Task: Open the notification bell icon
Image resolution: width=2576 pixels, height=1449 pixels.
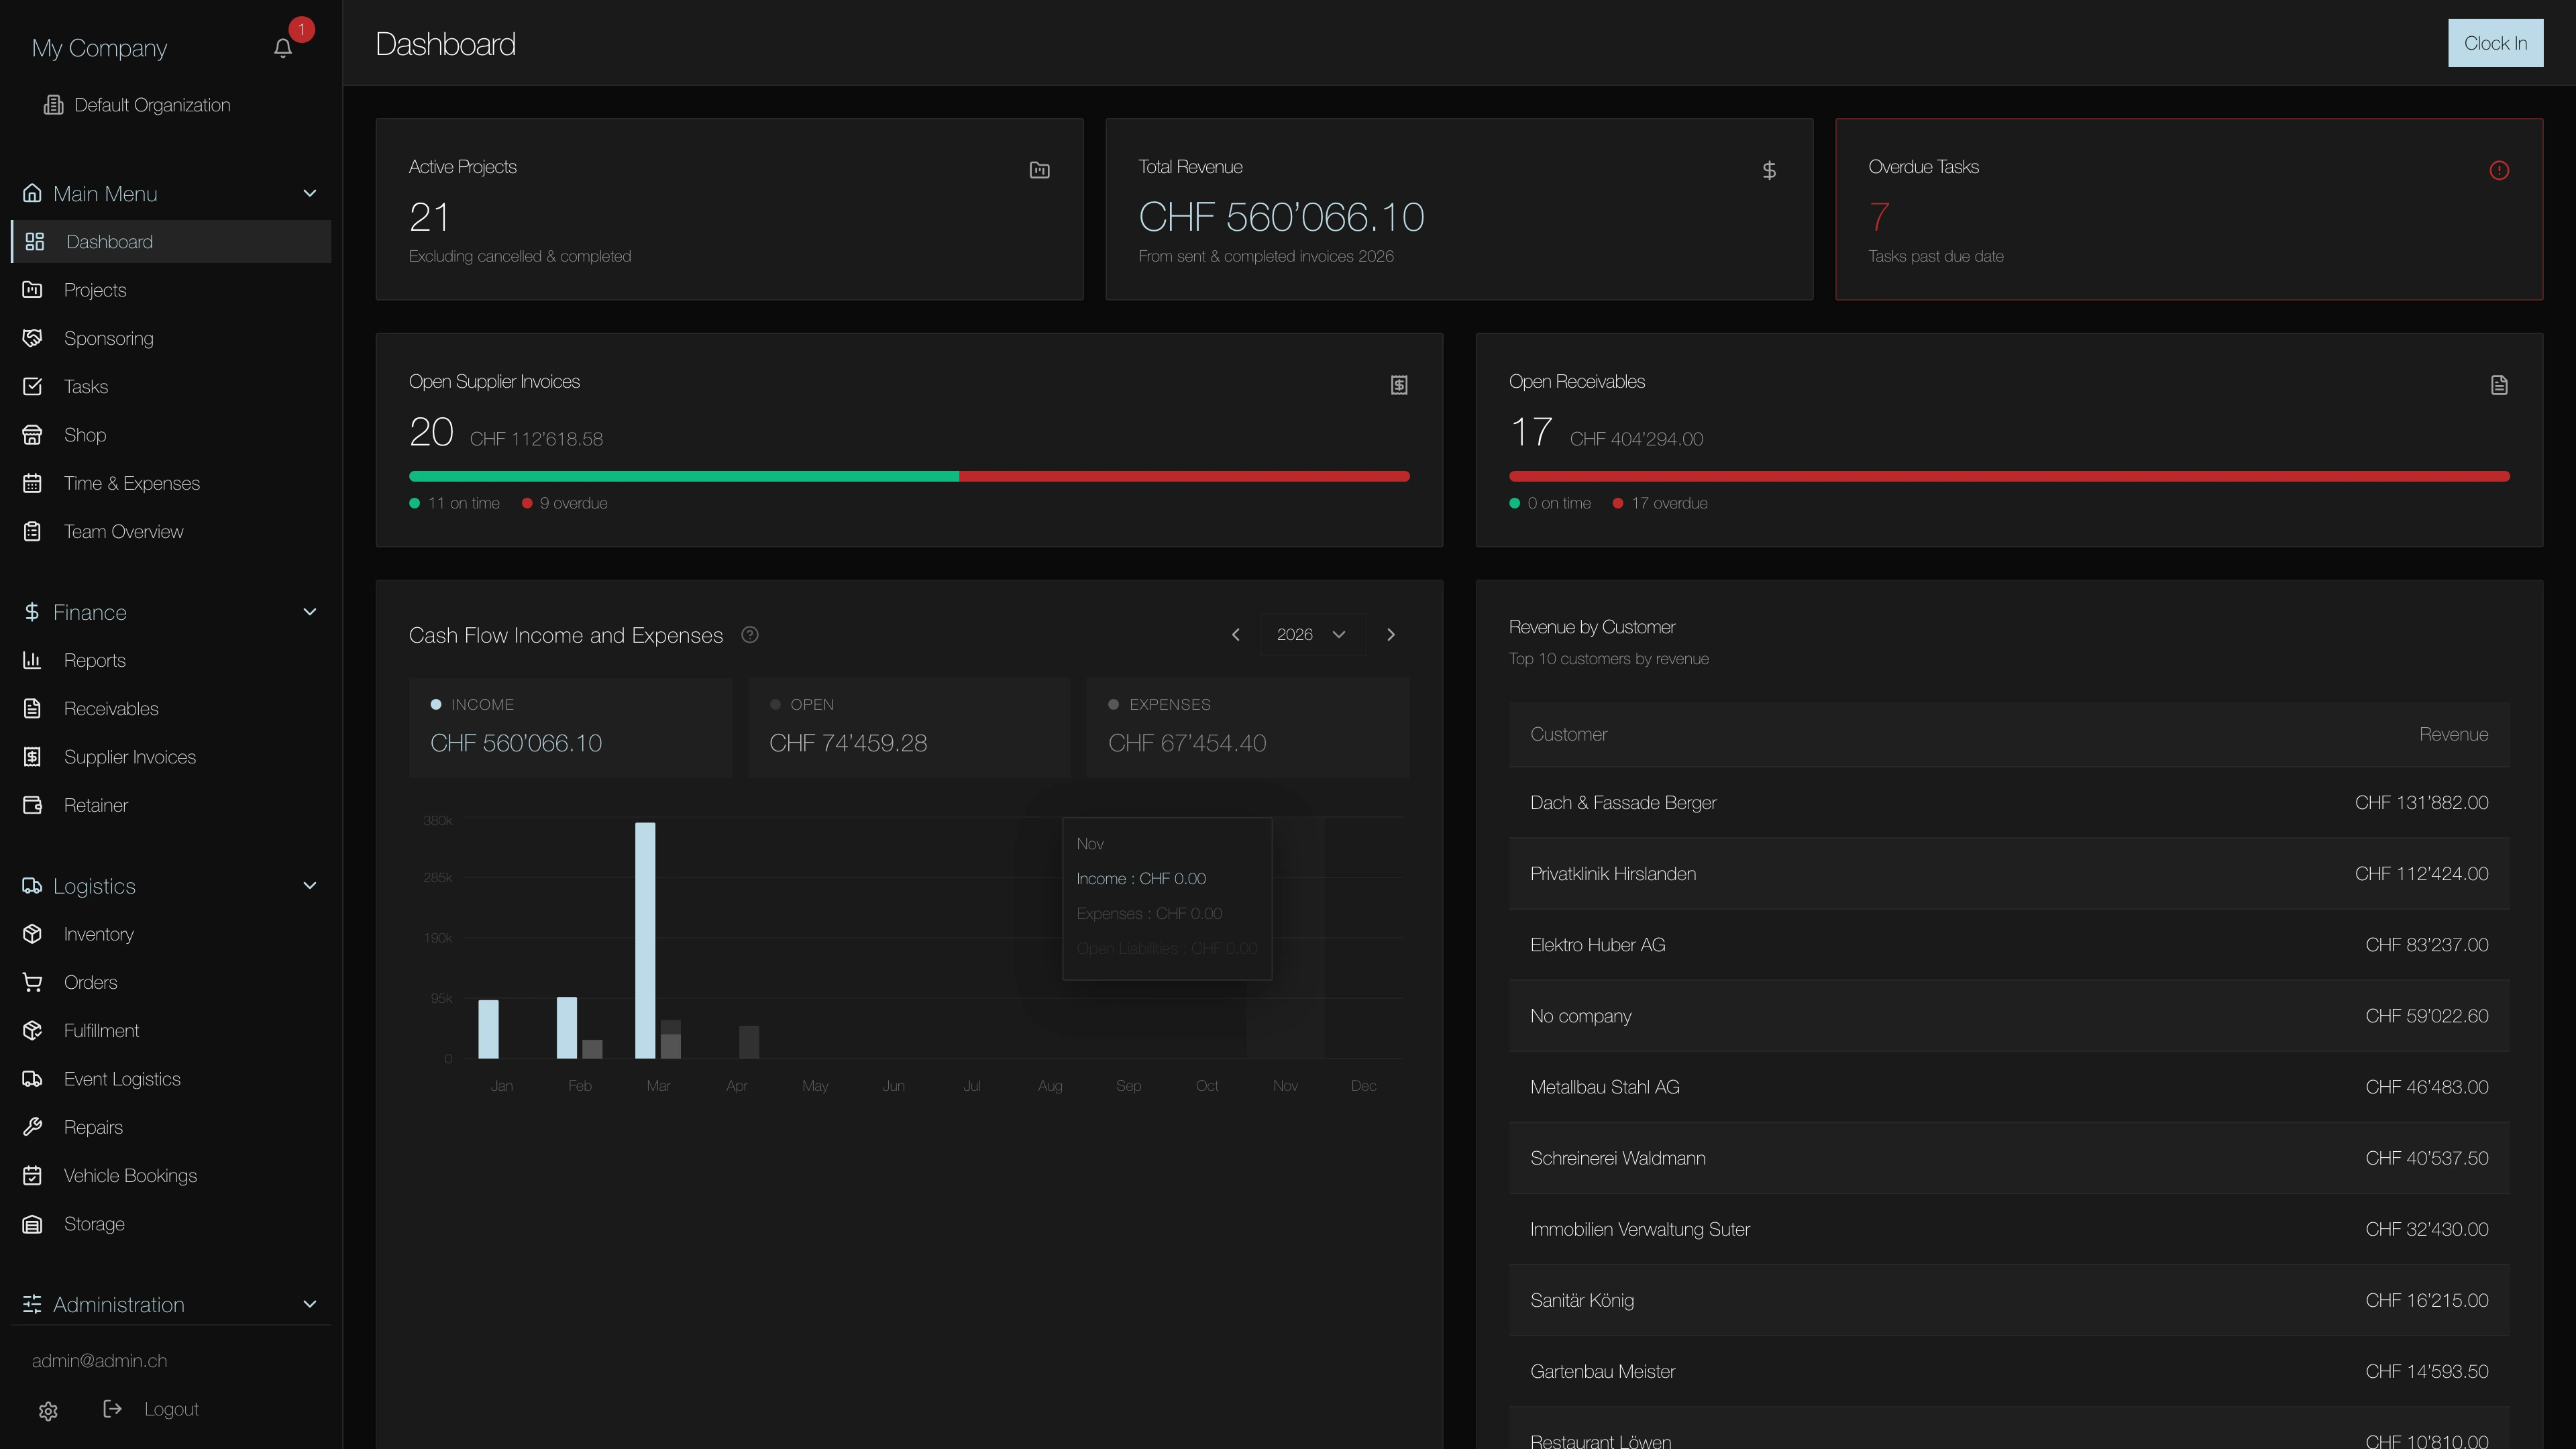Action: (x=283, y=48)
